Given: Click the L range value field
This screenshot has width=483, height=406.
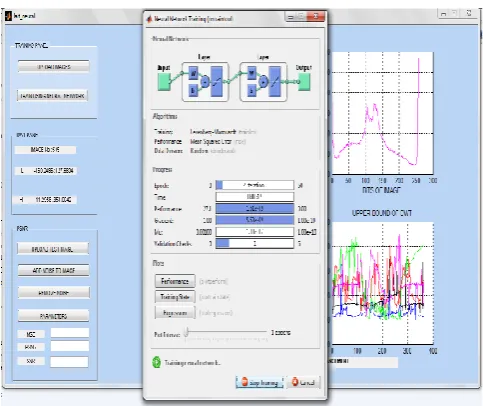Looking at the screenshot, I should [45, 171].
